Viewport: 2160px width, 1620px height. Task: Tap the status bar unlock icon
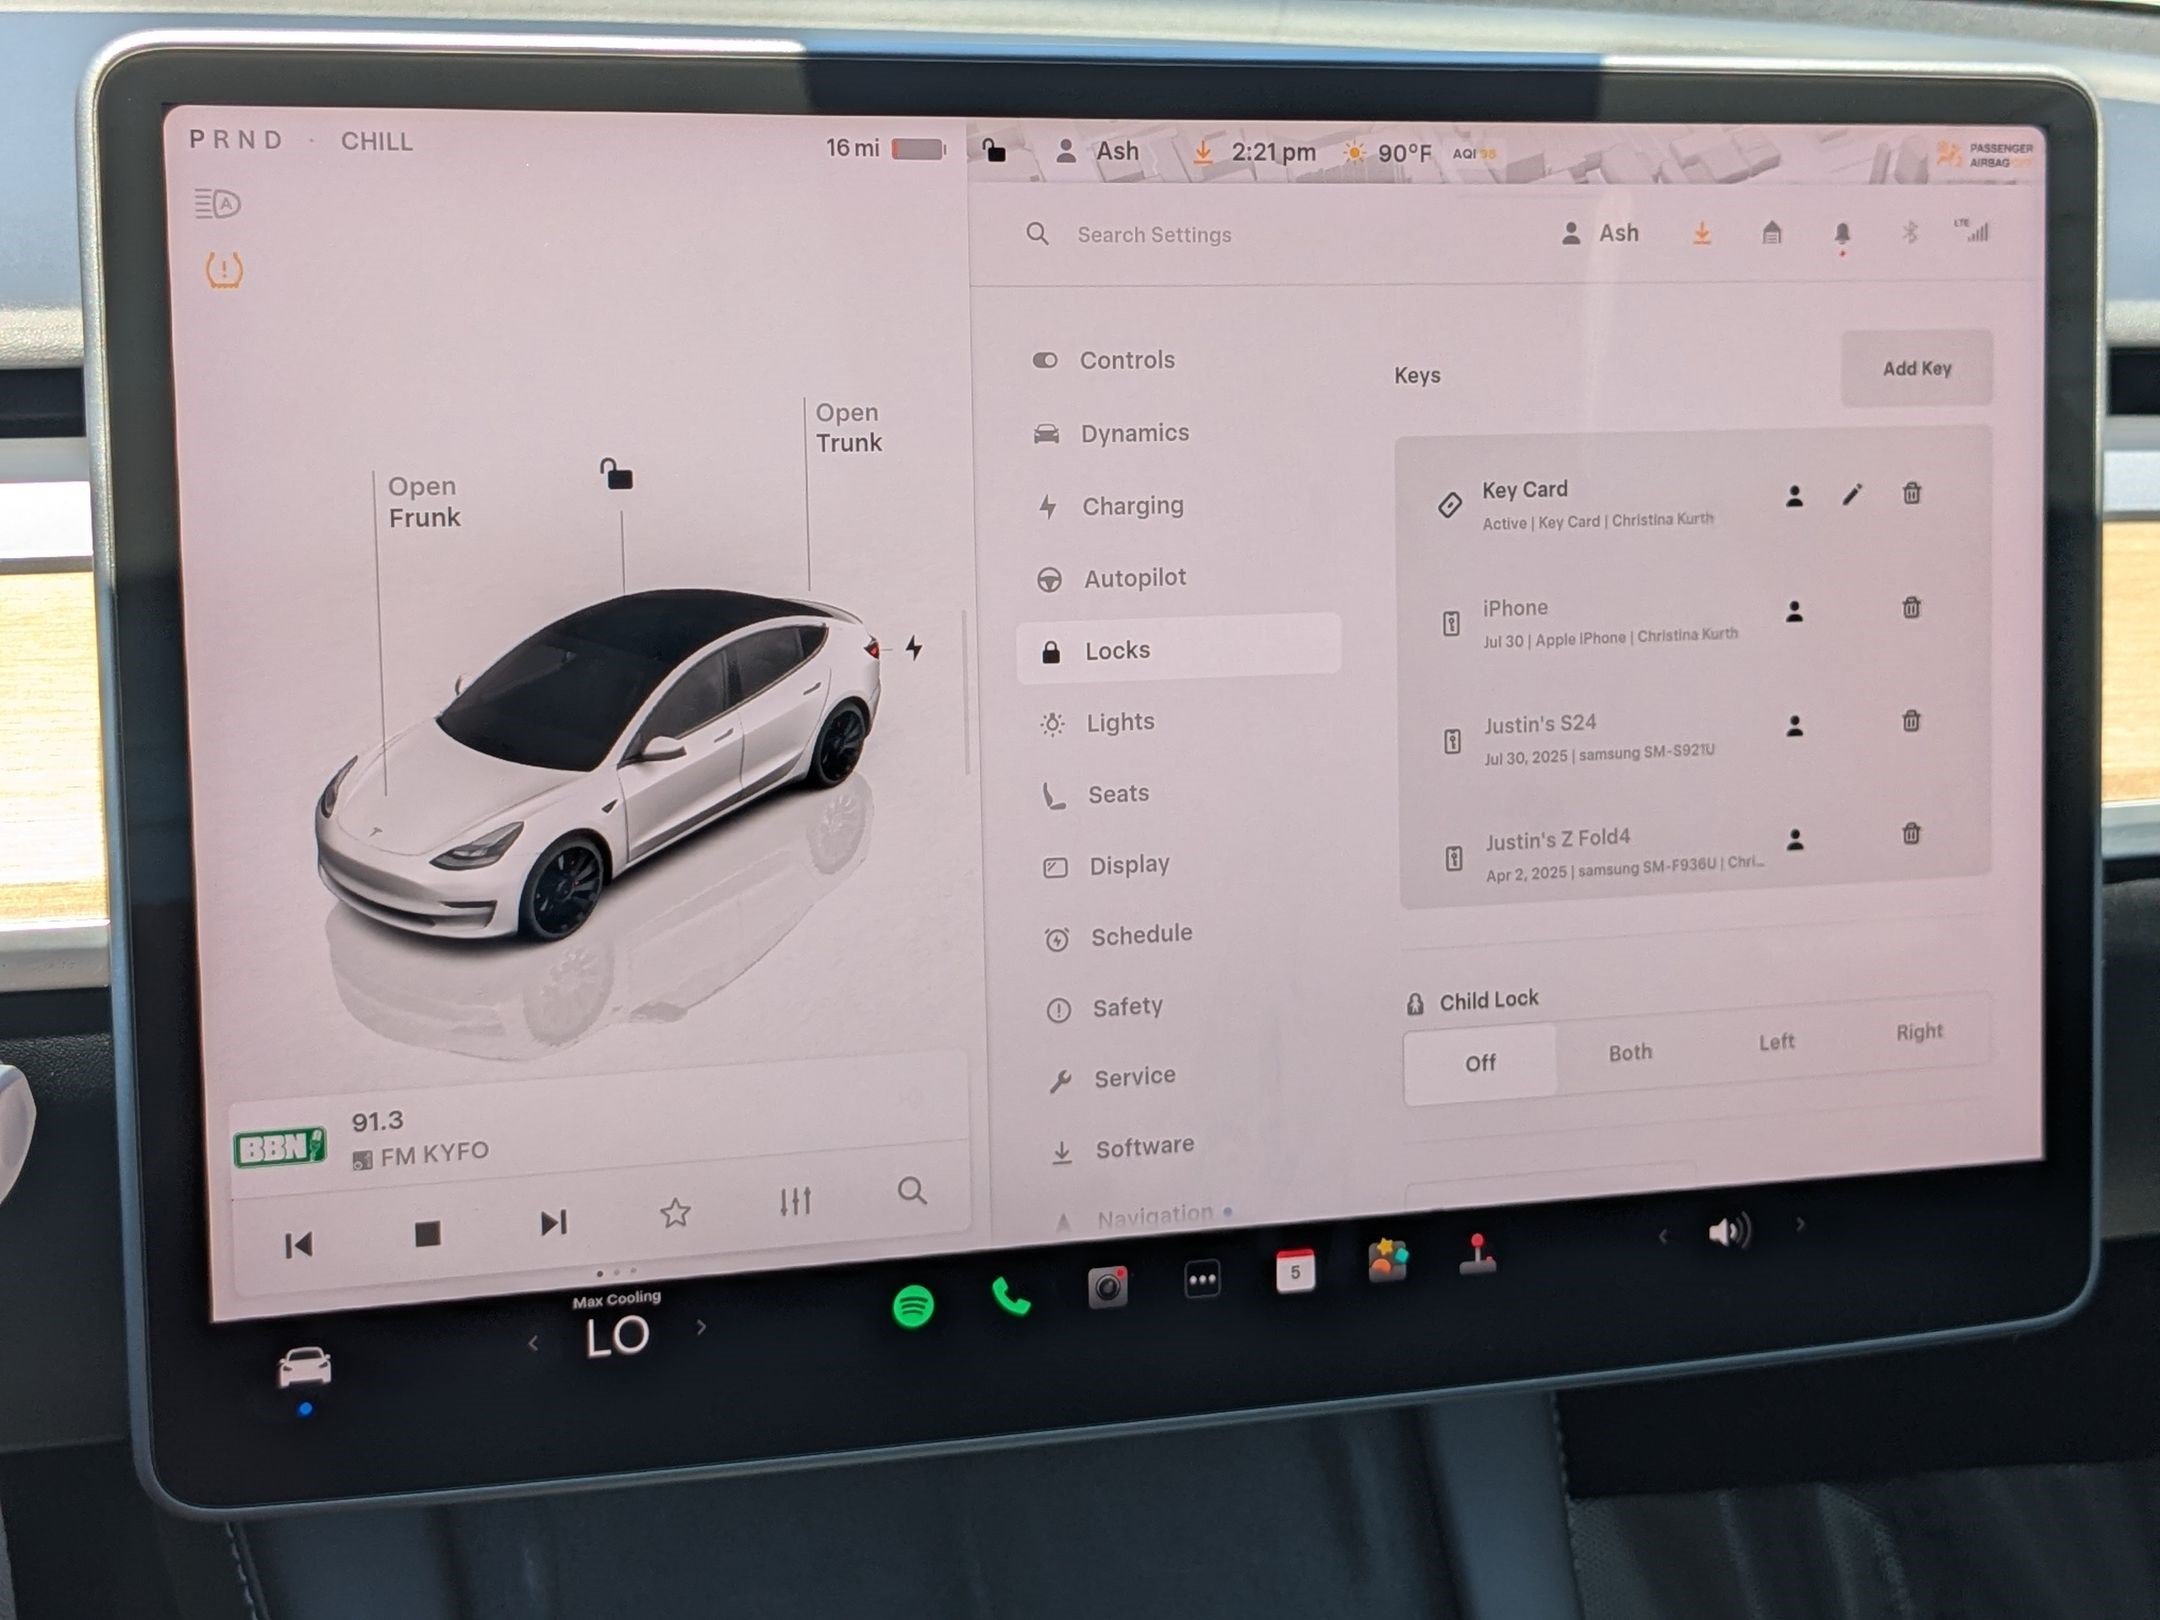tap(993, 150)
